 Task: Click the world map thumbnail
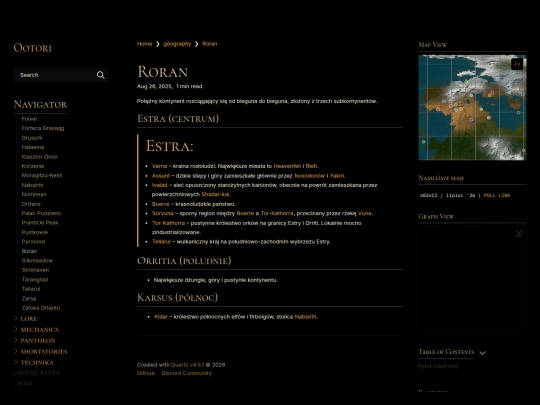click(472, 107)
